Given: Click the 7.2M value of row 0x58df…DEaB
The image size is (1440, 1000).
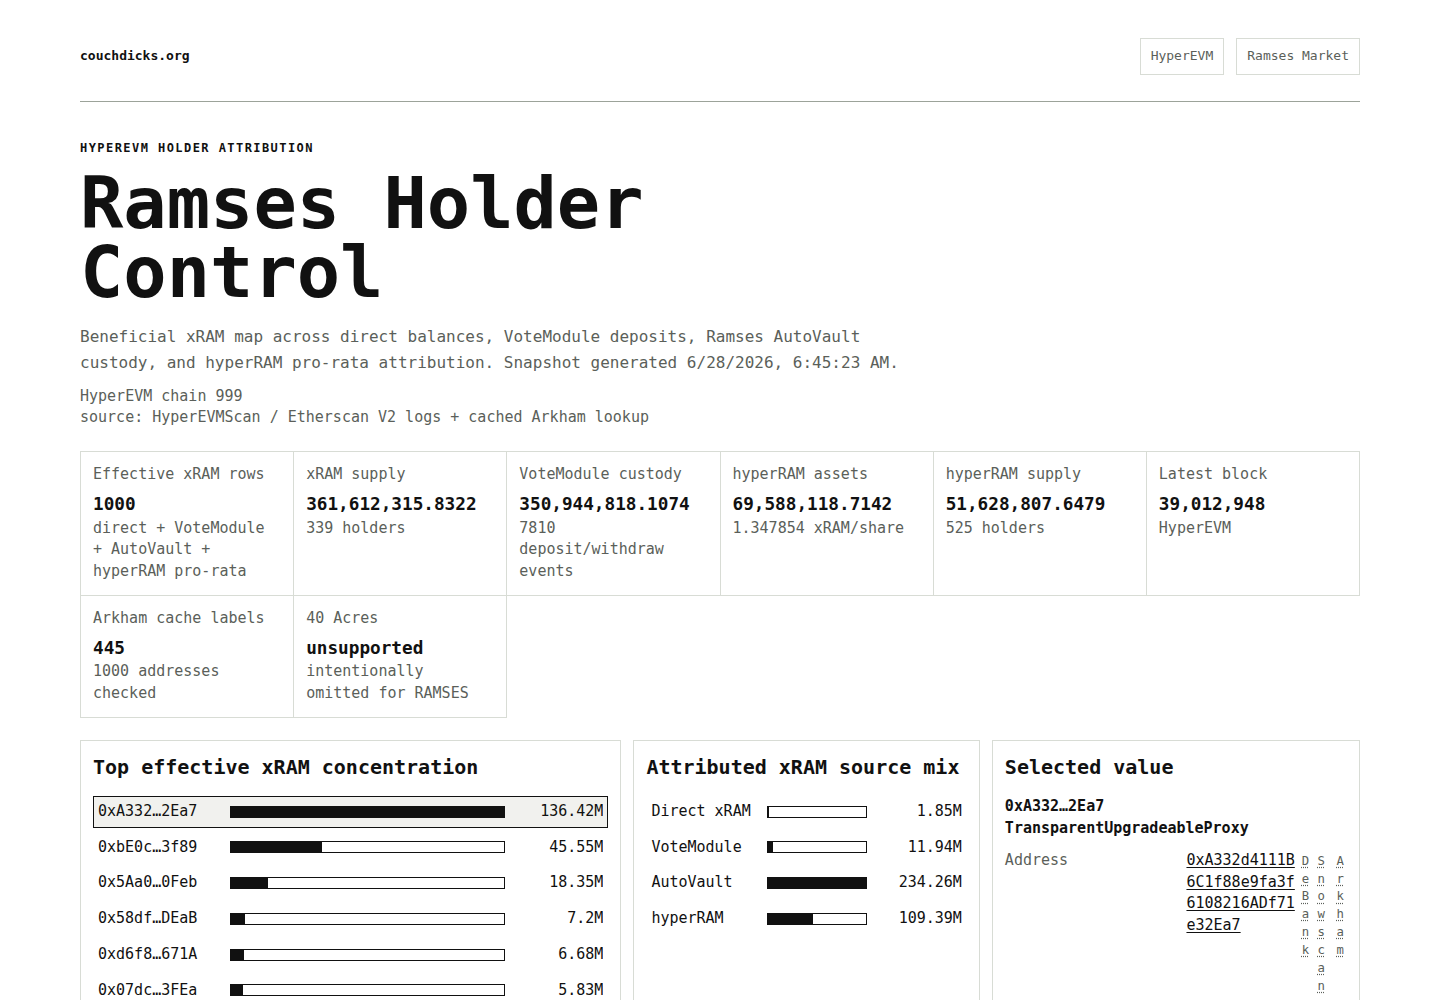Looking at the screenshot, I should click(585, 918).
